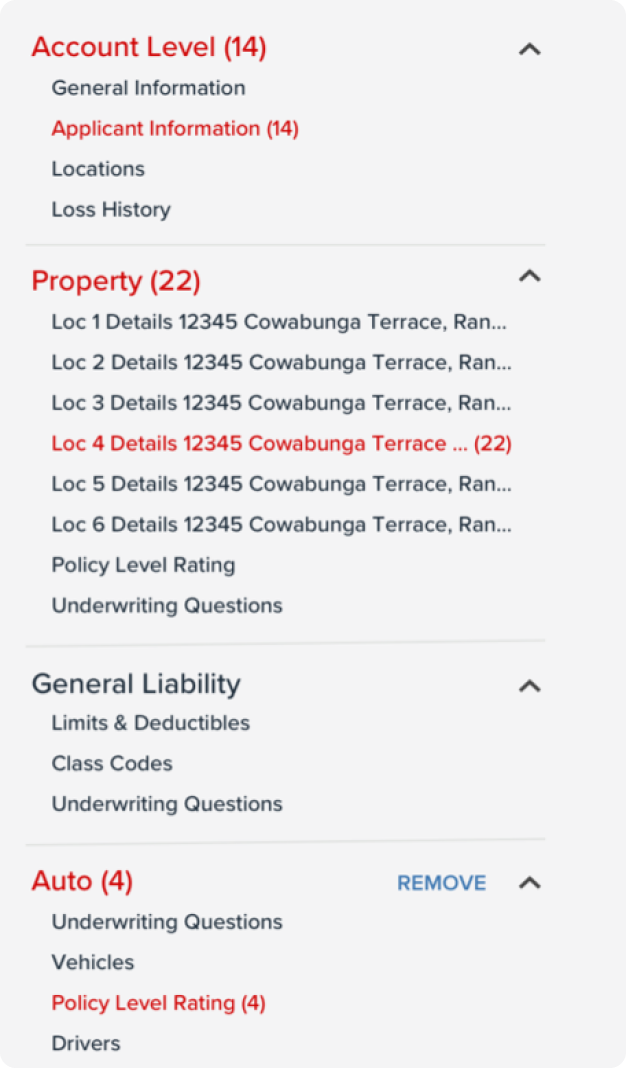Collapse the General Liability section

[x=529, y=686]
